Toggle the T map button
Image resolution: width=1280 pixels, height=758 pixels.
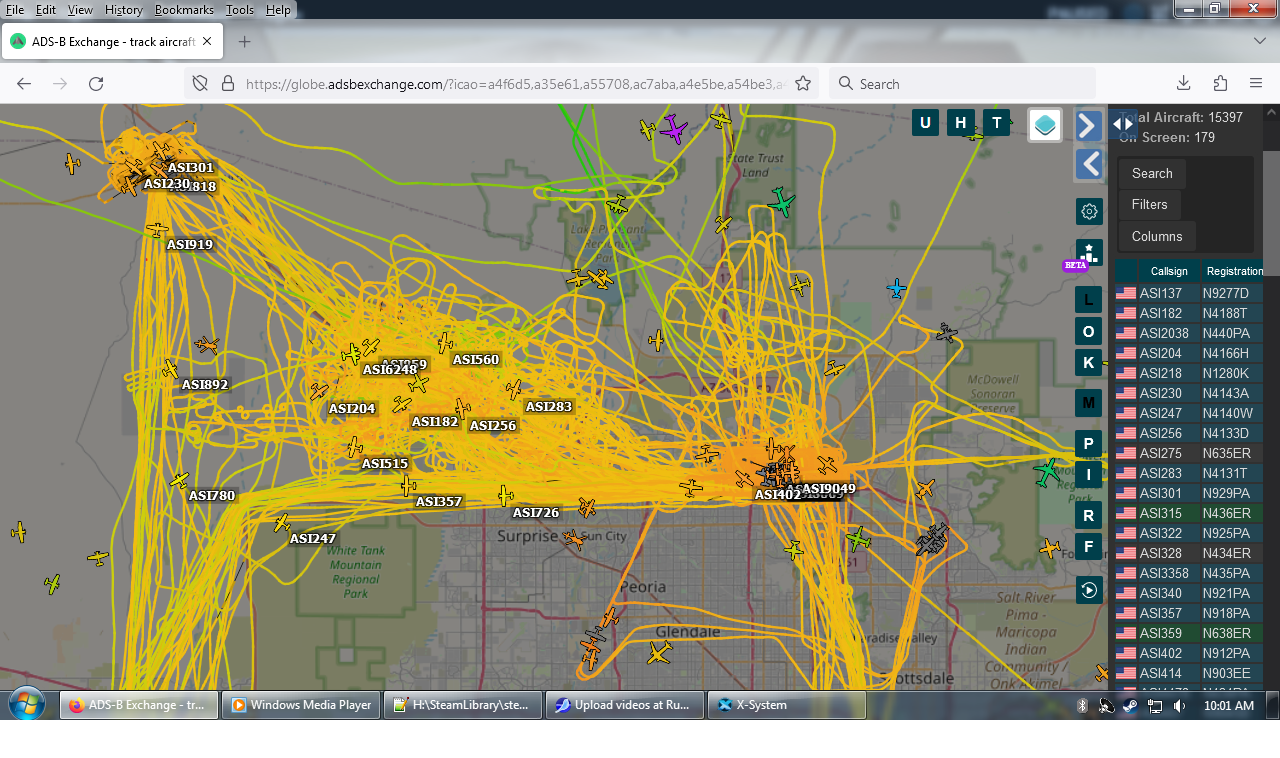(996, 123)
